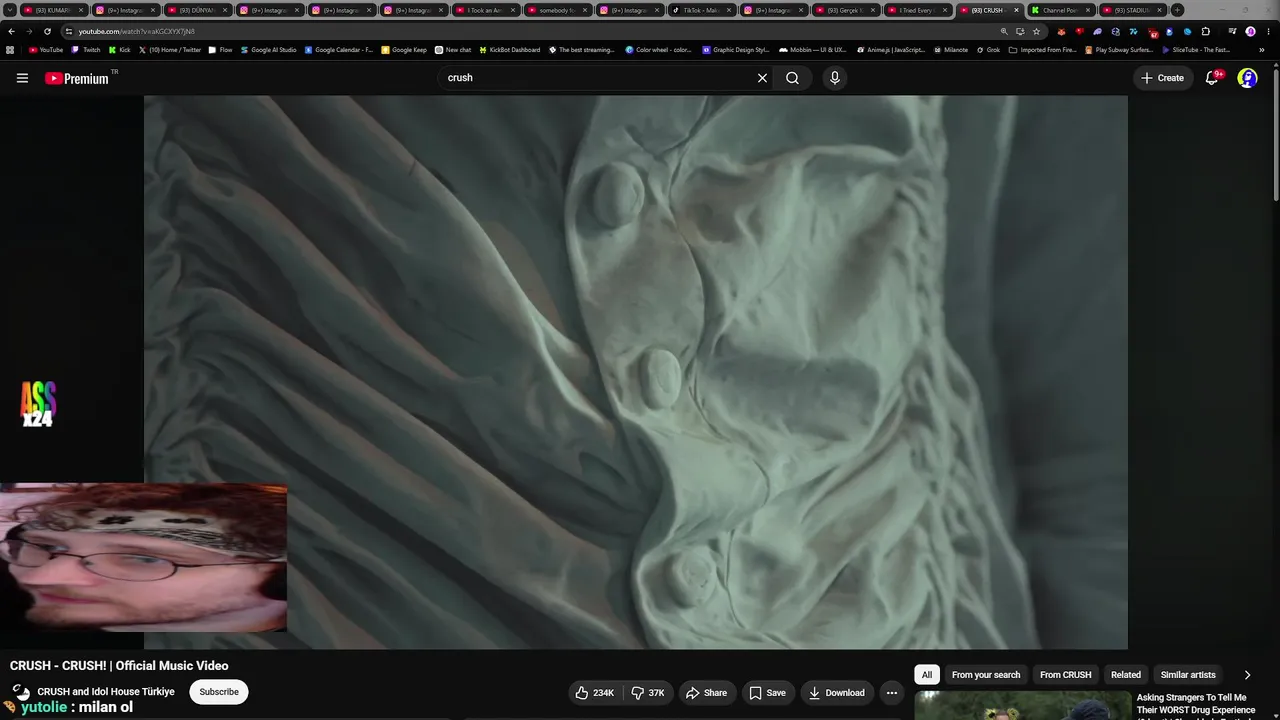Screen dimensions: 1280x720
Task: Open the Chrome extensions puzzle menu
Action: [x=1205, y=31]
